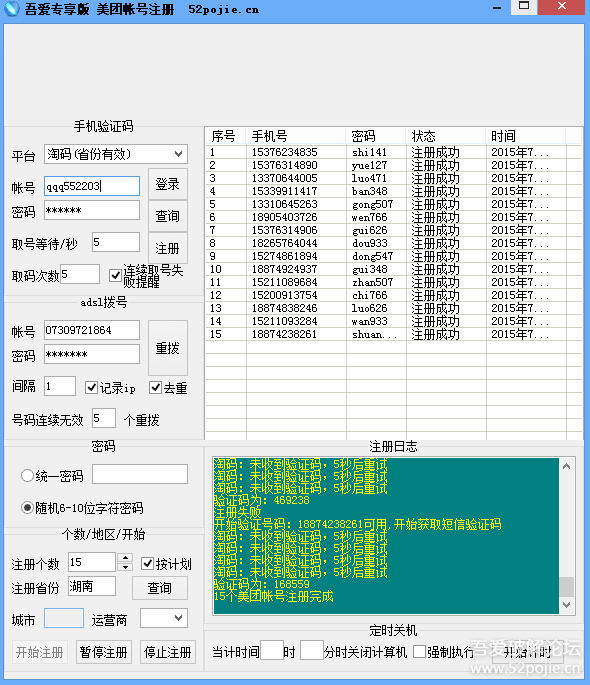Select phone number 15339911417 in row 4

(x=284, y=191)
